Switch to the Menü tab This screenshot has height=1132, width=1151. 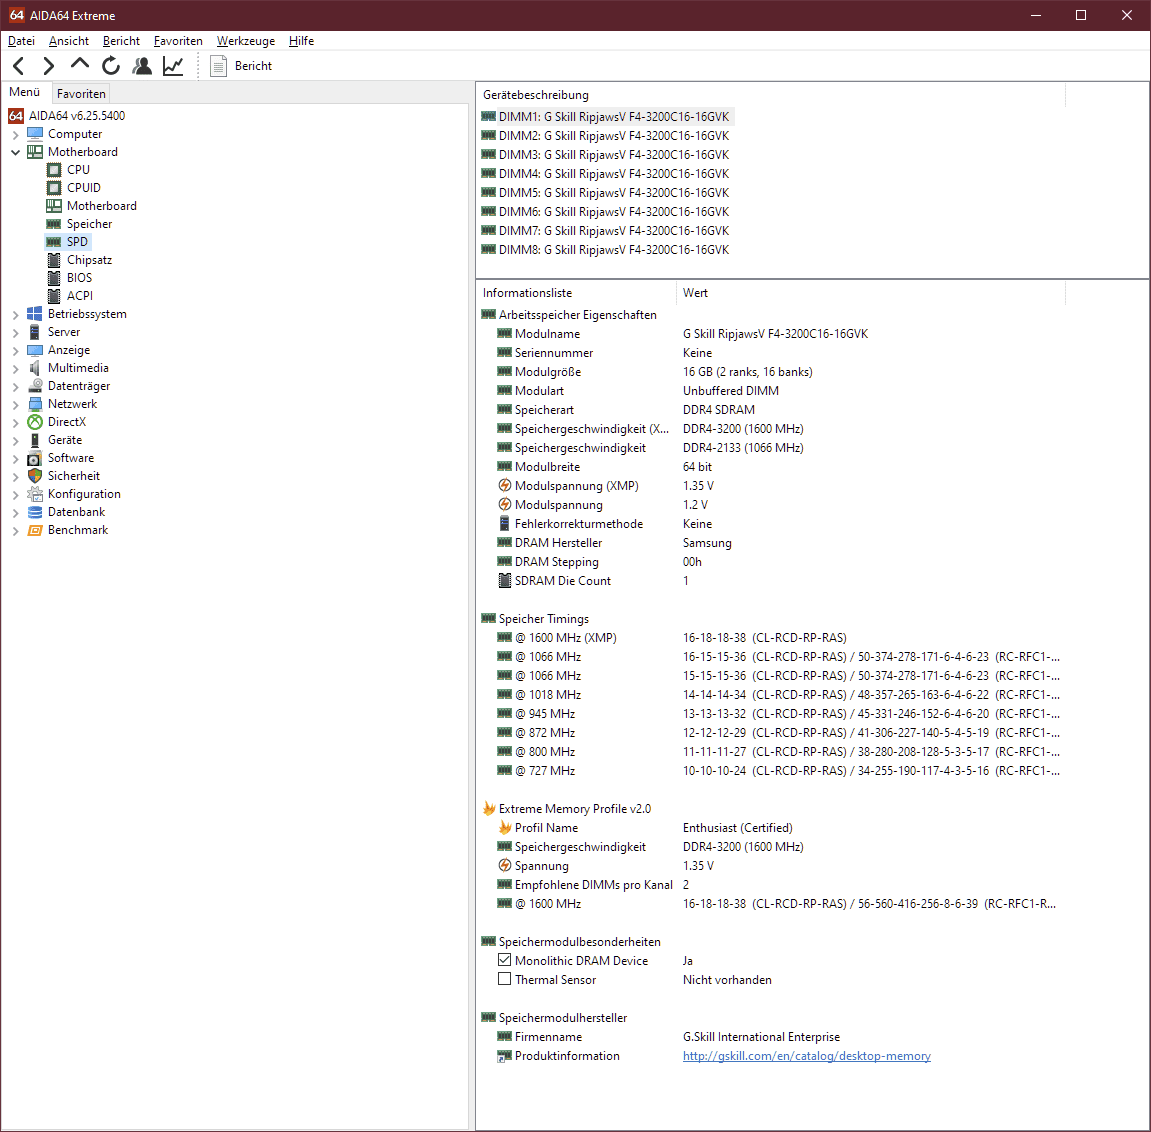tap(24, 92)
